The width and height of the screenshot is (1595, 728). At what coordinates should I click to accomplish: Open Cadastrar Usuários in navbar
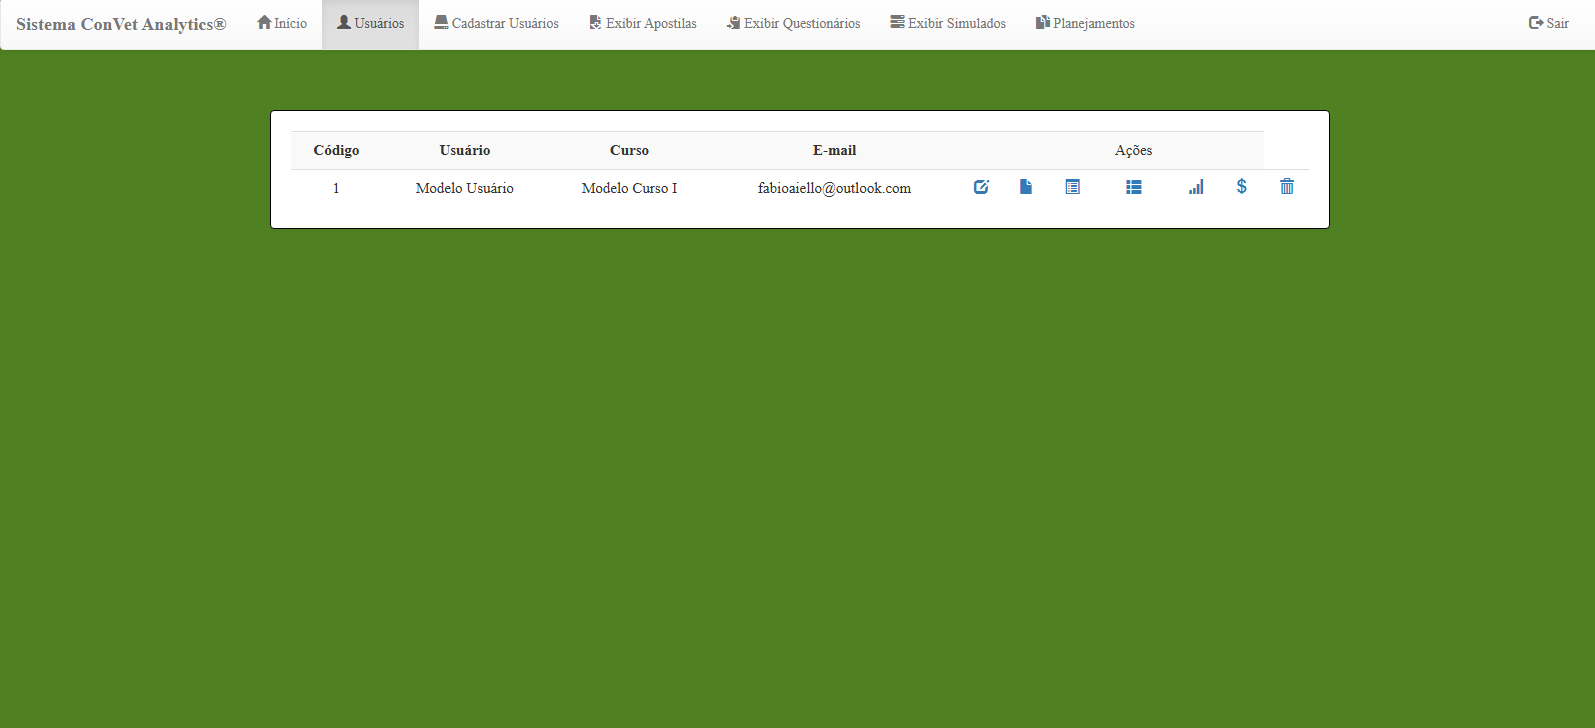click(x=496, y=24)
